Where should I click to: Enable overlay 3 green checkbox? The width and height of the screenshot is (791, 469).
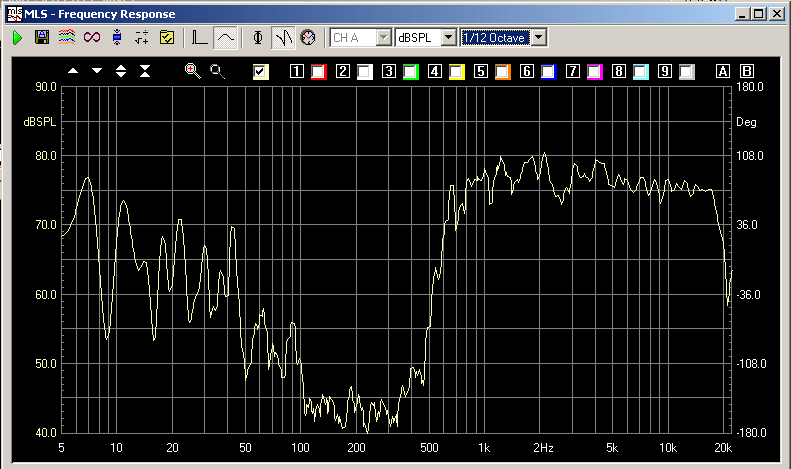point(410,71)
